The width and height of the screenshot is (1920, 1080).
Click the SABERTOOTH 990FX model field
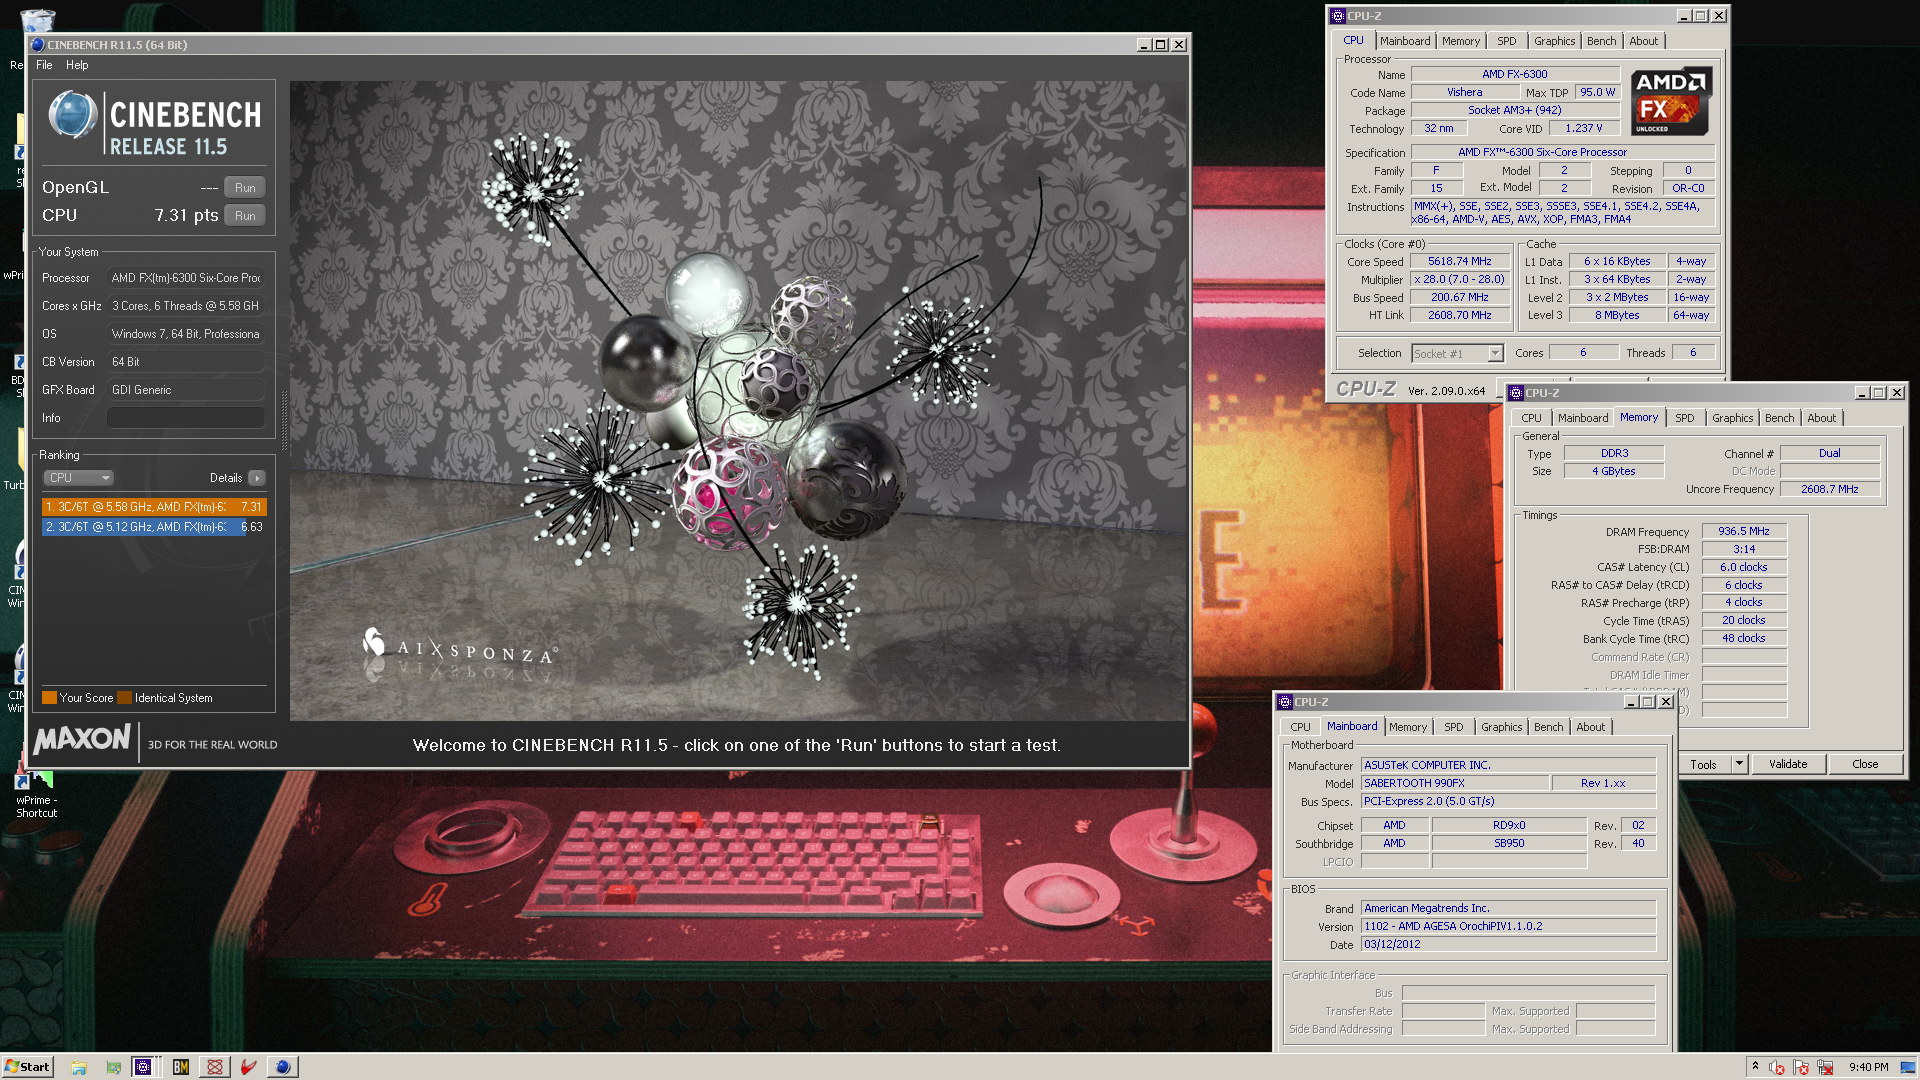tap(1455, 783)
